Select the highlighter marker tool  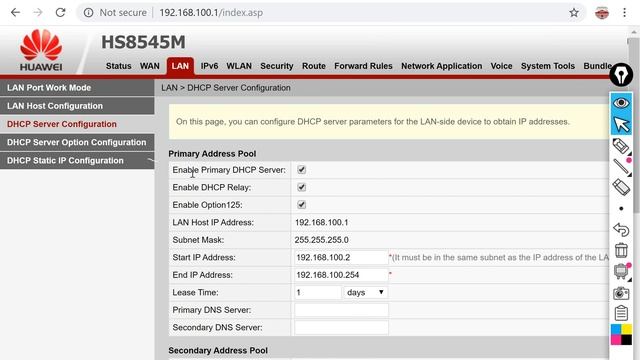(x=621, y=146)
